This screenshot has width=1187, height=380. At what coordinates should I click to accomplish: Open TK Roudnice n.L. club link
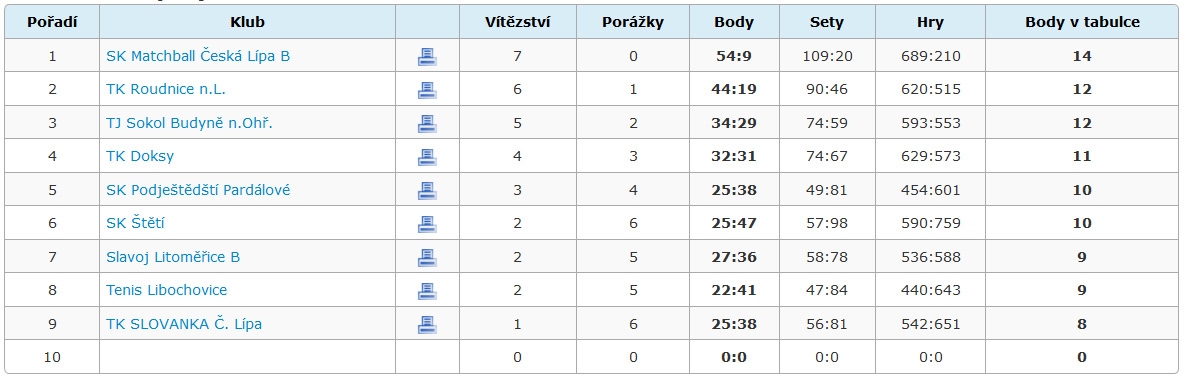[x=166, y=90]
